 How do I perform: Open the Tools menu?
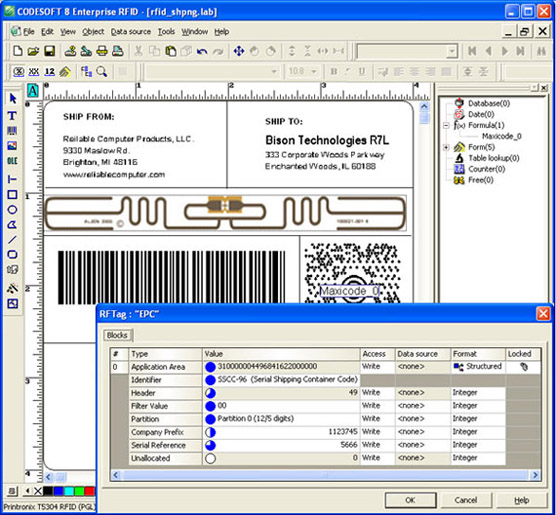tap(166, 32)
